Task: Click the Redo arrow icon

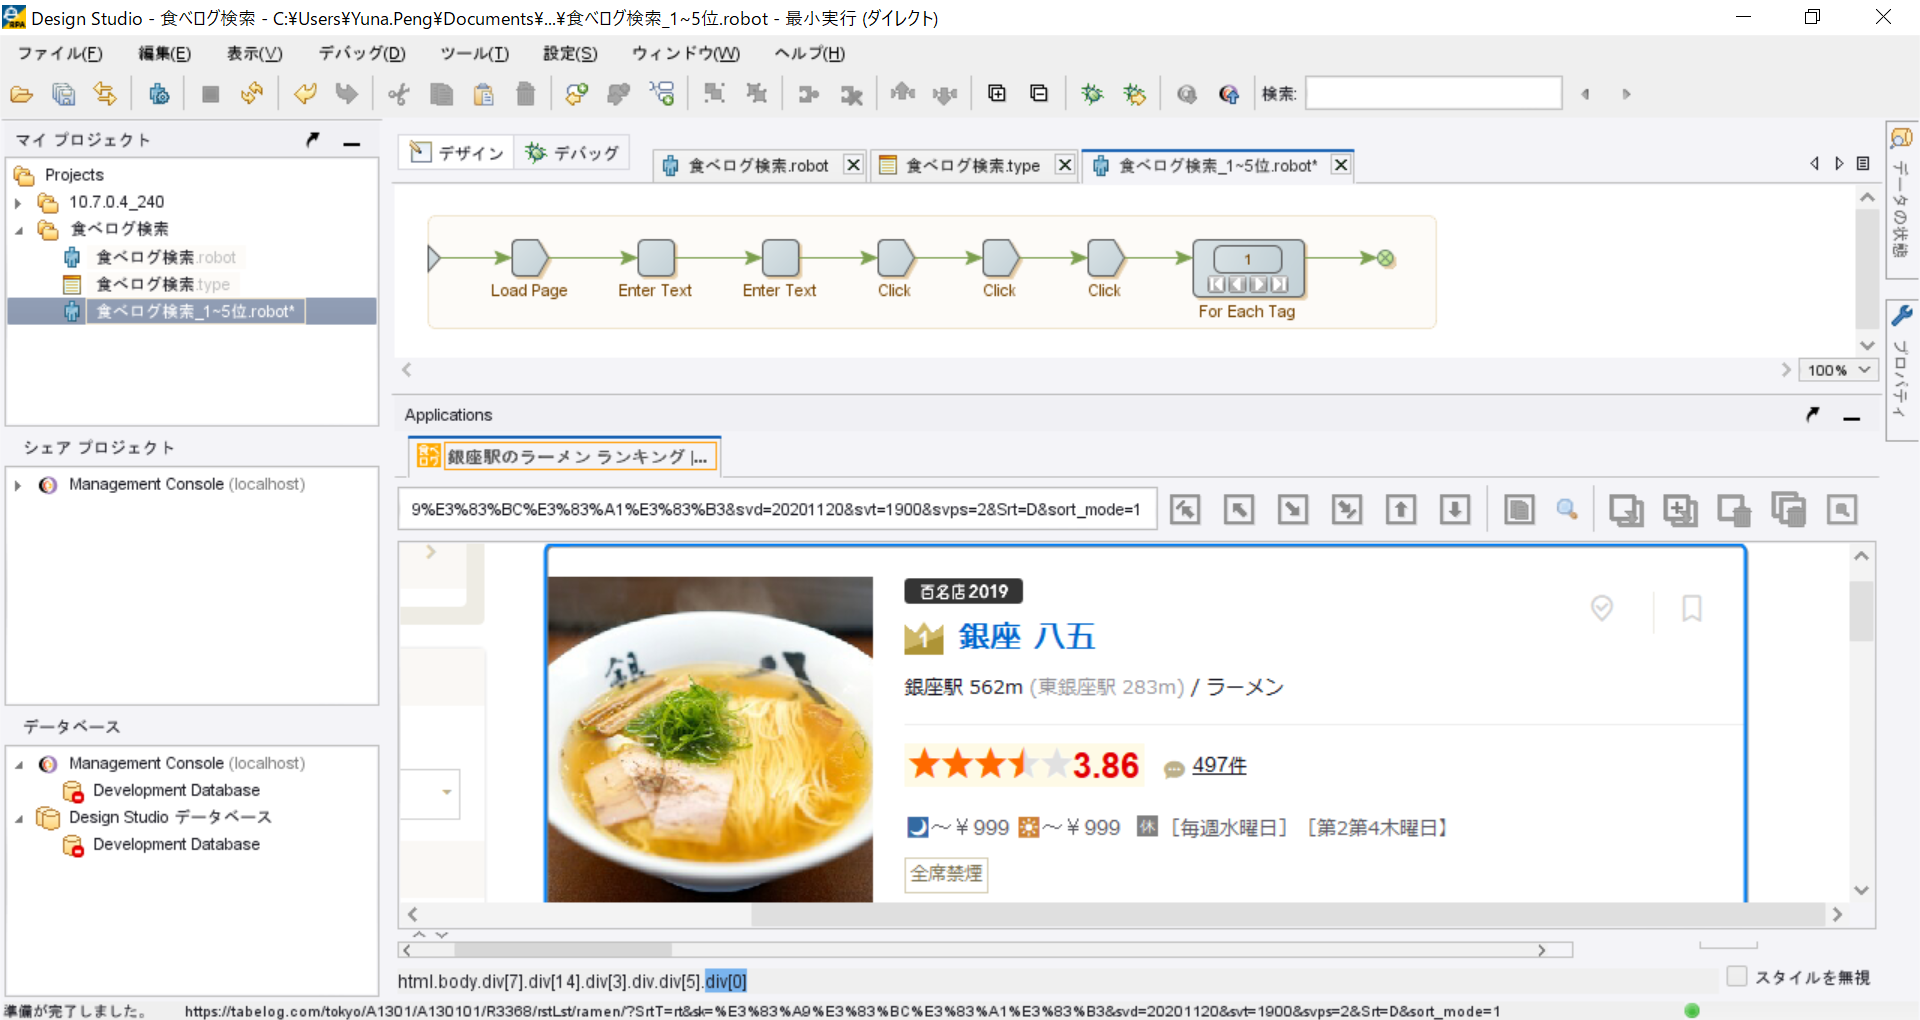Action: [346, 94]
